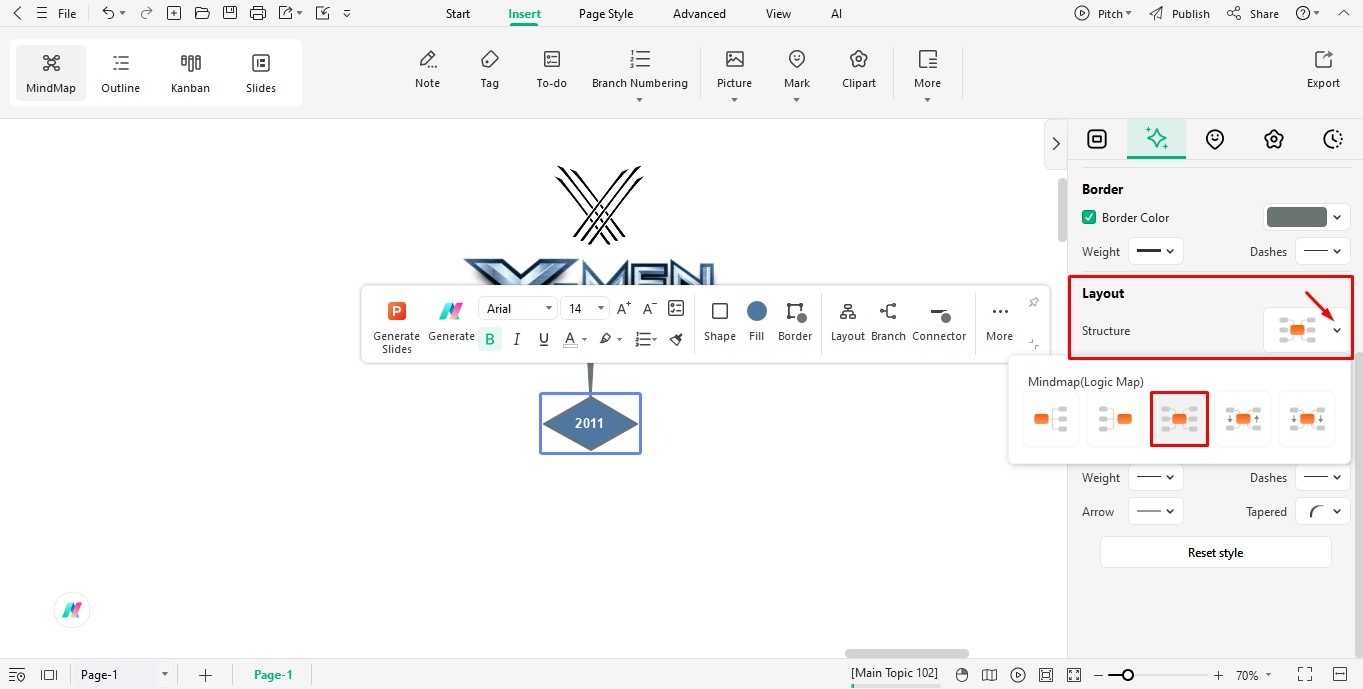Open More insert options

[927, 75]
